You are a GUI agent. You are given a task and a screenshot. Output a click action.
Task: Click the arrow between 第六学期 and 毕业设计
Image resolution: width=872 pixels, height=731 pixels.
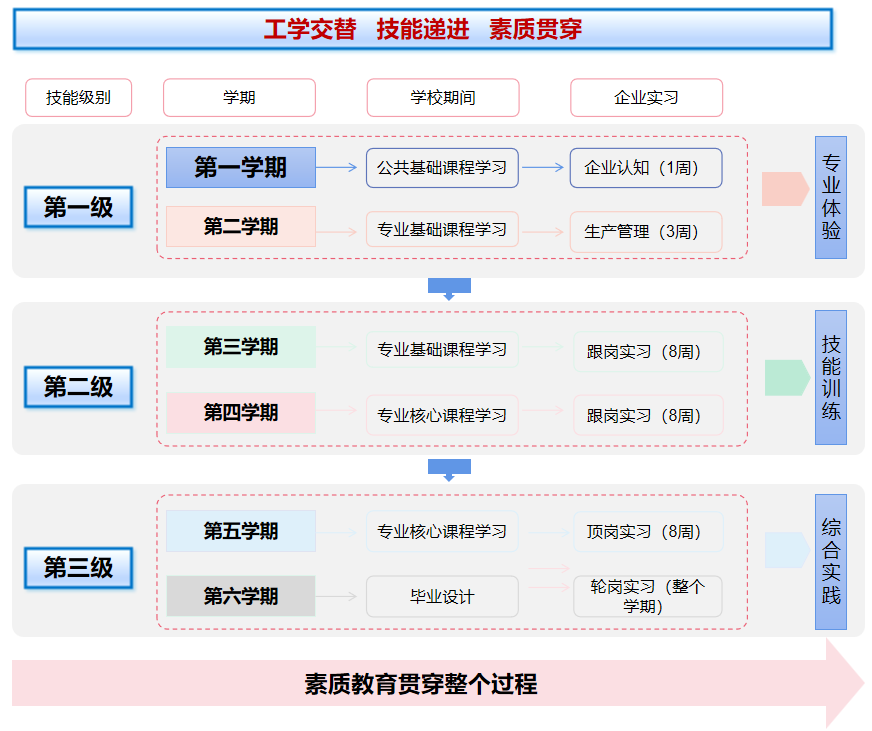[x=339, y=597]
